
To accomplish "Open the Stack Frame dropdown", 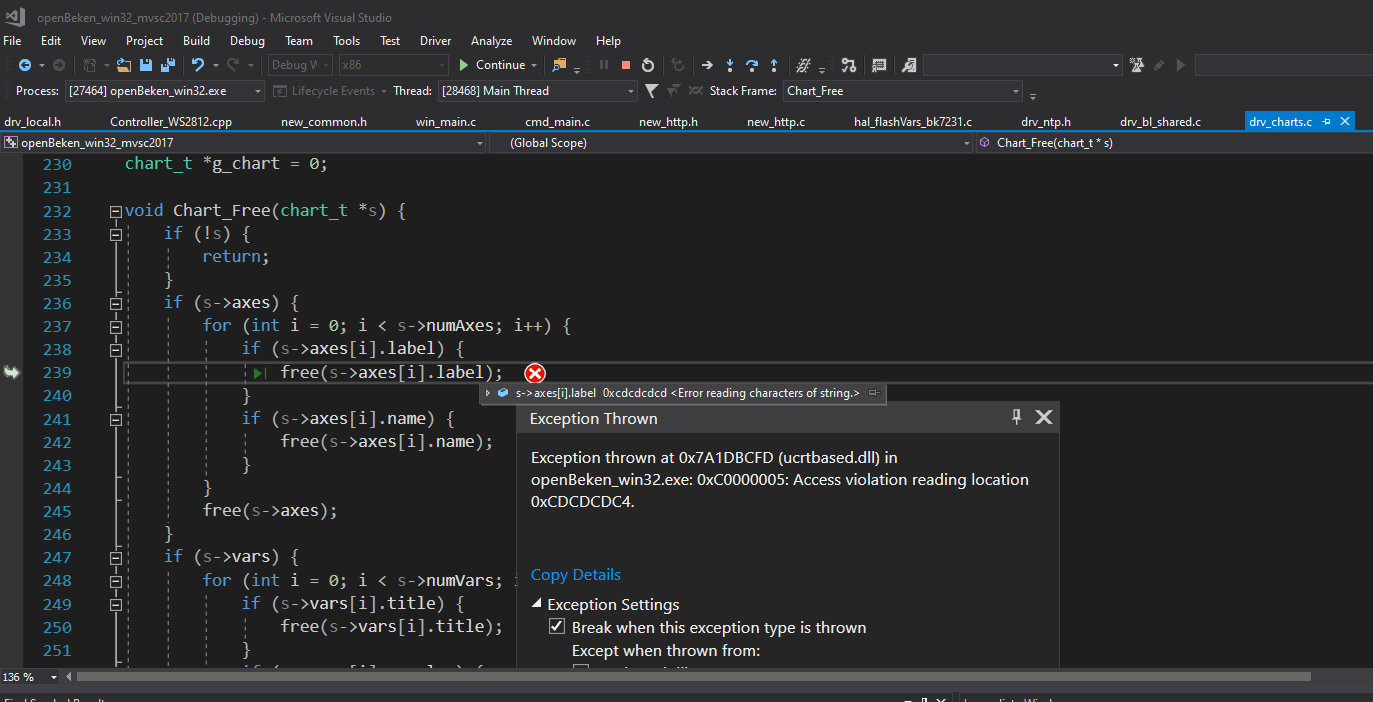I will [1016, 91].
